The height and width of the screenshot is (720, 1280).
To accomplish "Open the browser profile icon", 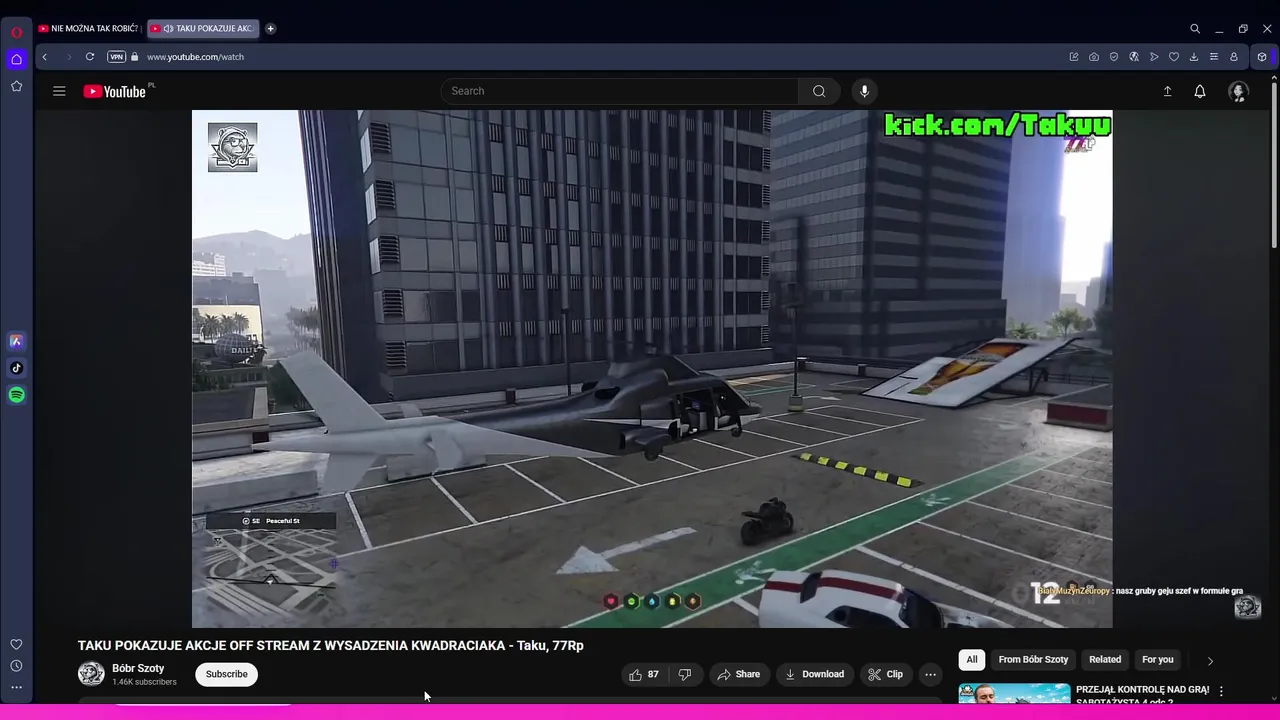I will 1234,57.
